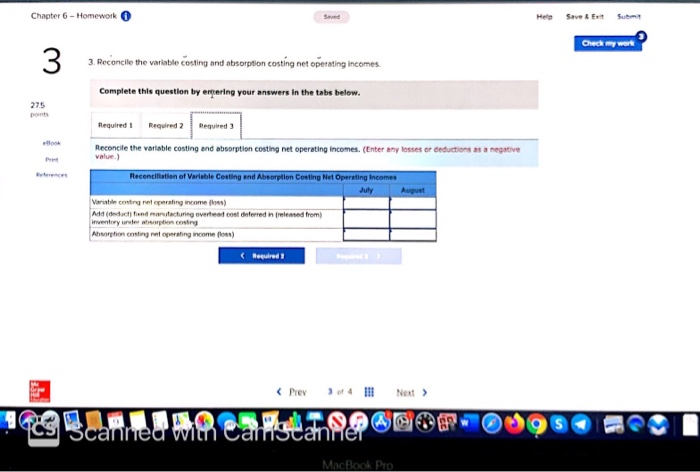Image resolution: width=700 pixels, height=472 pixels.
Task: Open the Help link
Action: (544, 17)
